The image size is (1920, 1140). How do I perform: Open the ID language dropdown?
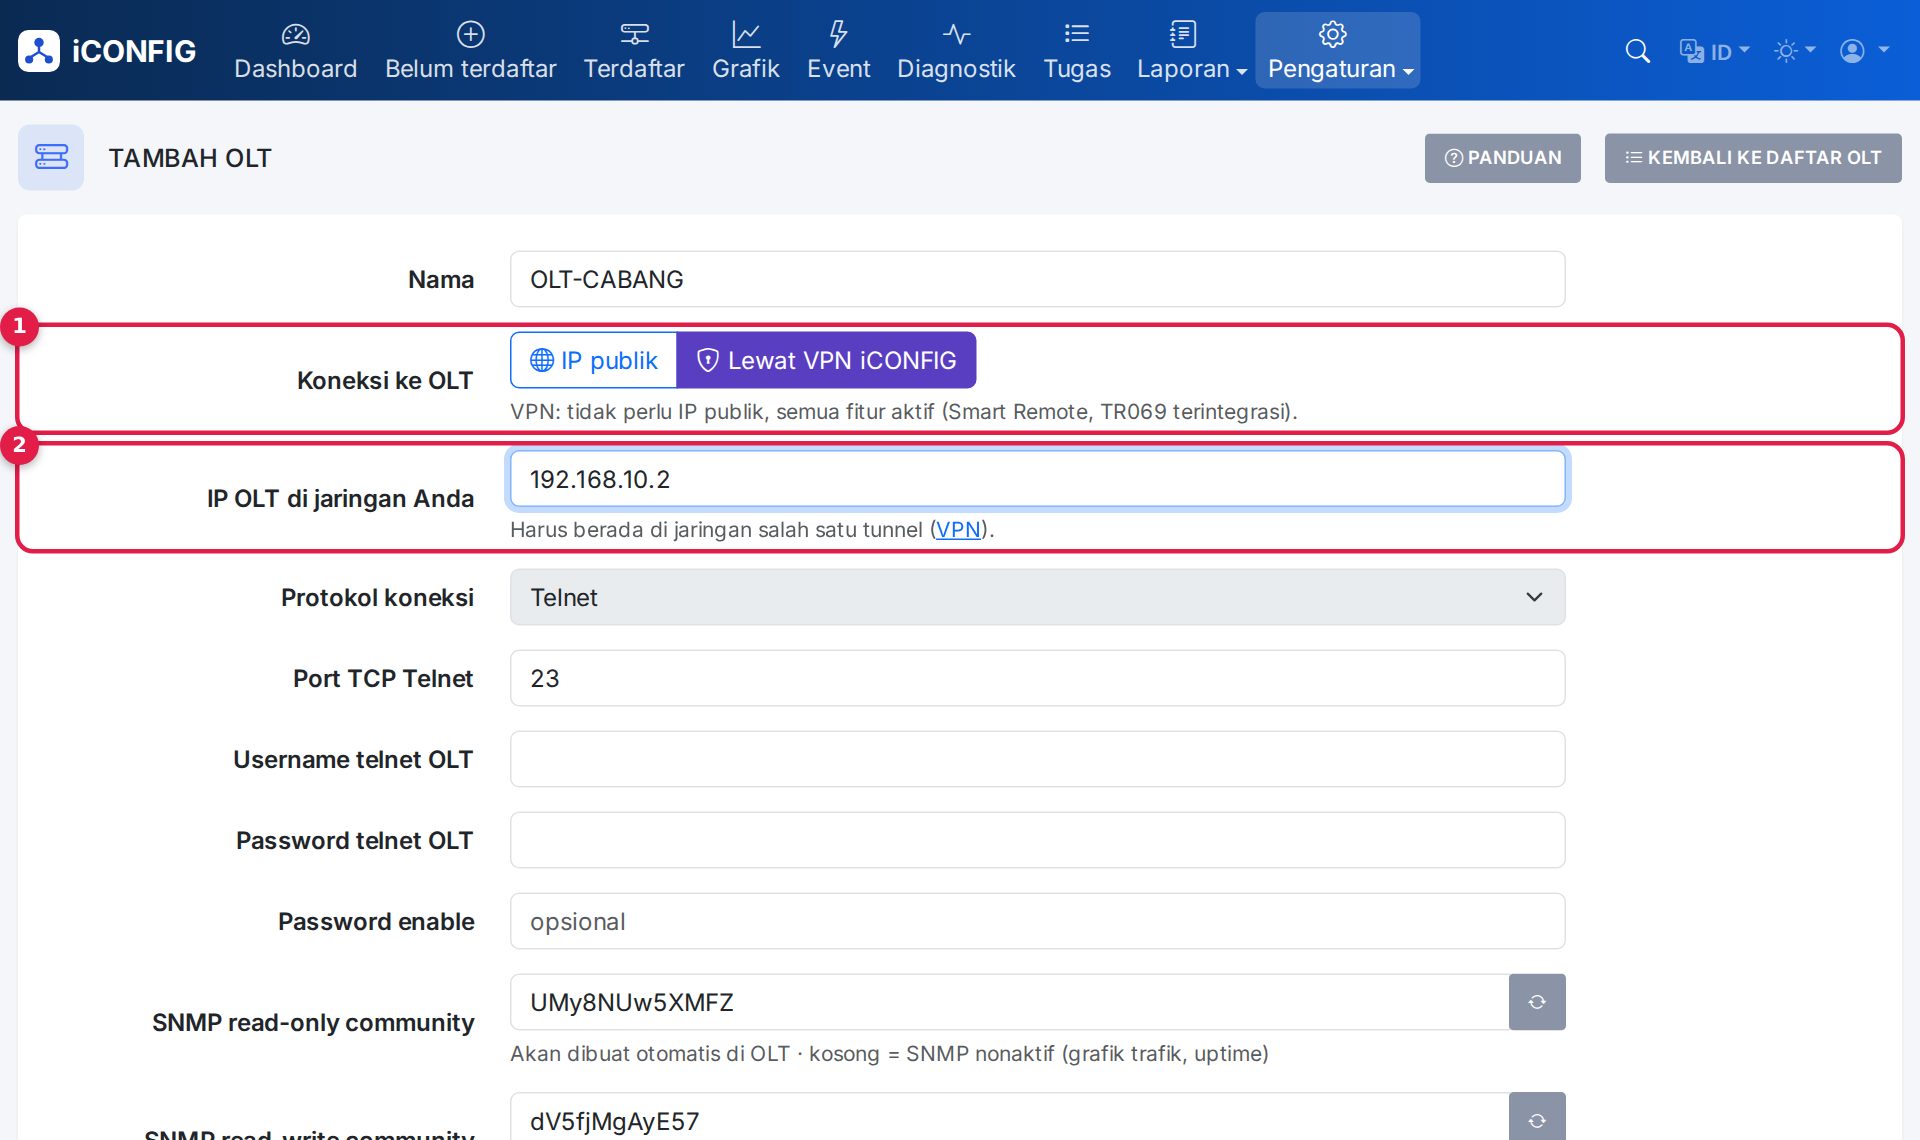1714,51
